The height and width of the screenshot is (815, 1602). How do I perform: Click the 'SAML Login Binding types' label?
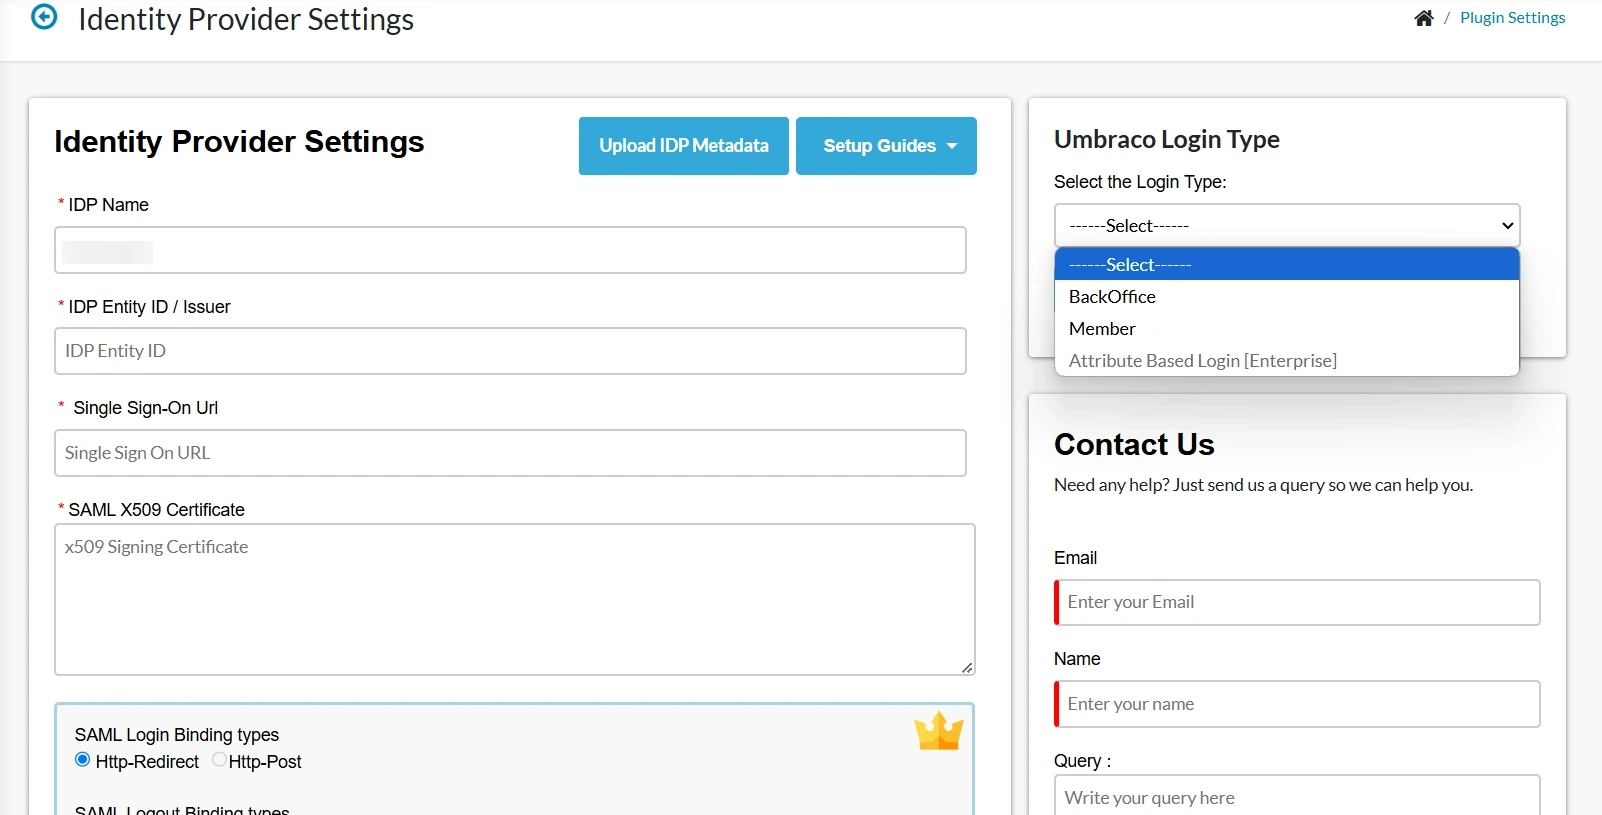[x=177, y=735]
